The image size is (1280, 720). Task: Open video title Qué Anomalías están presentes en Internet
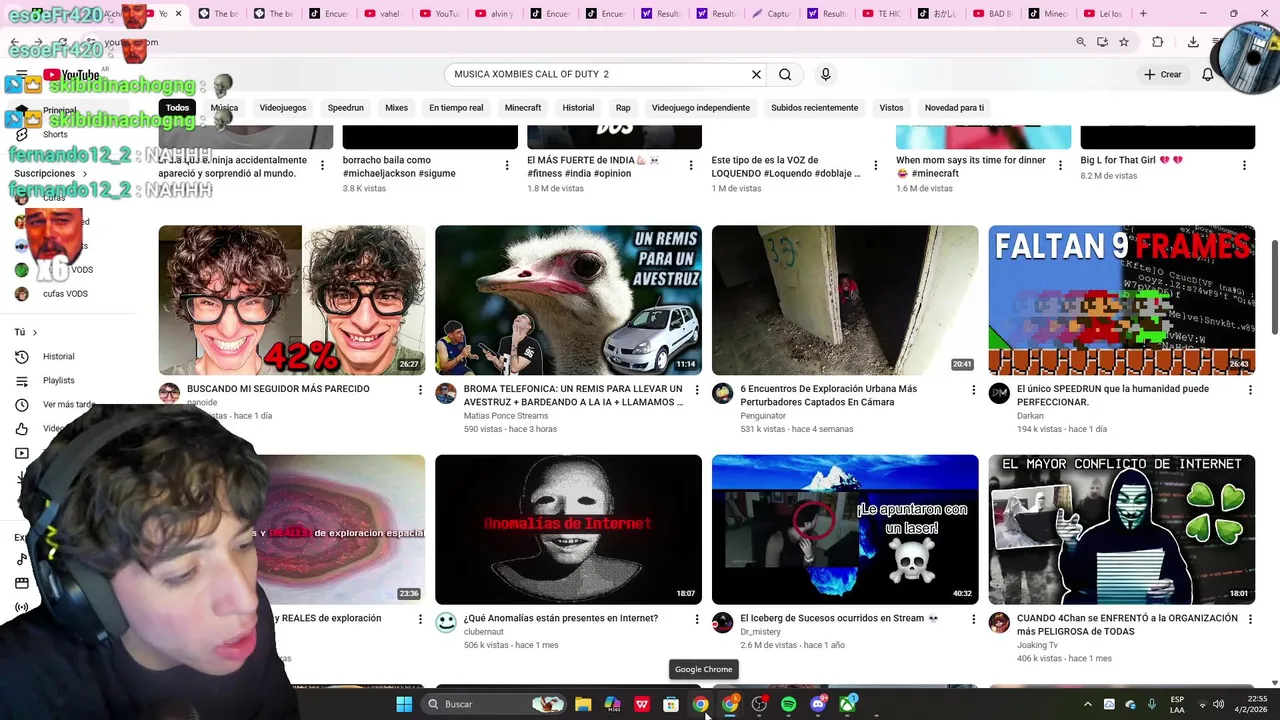pyautogui.click(x=561, y=618)
